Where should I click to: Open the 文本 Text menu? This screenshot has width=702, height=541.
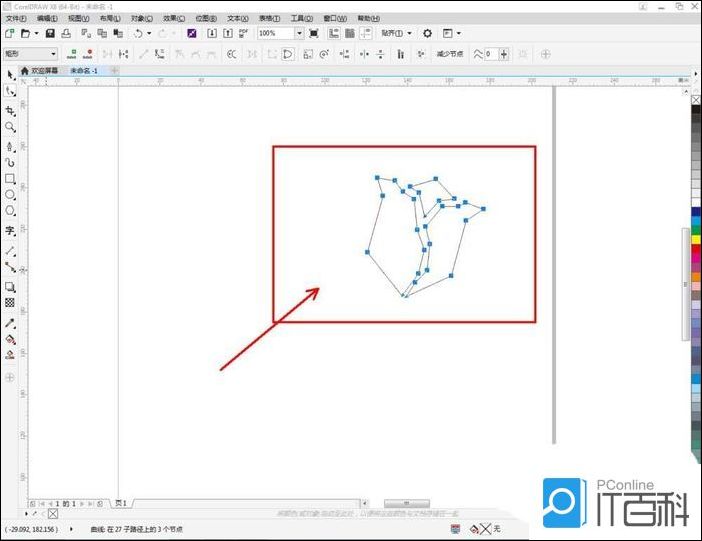click(x=238, y=18)
